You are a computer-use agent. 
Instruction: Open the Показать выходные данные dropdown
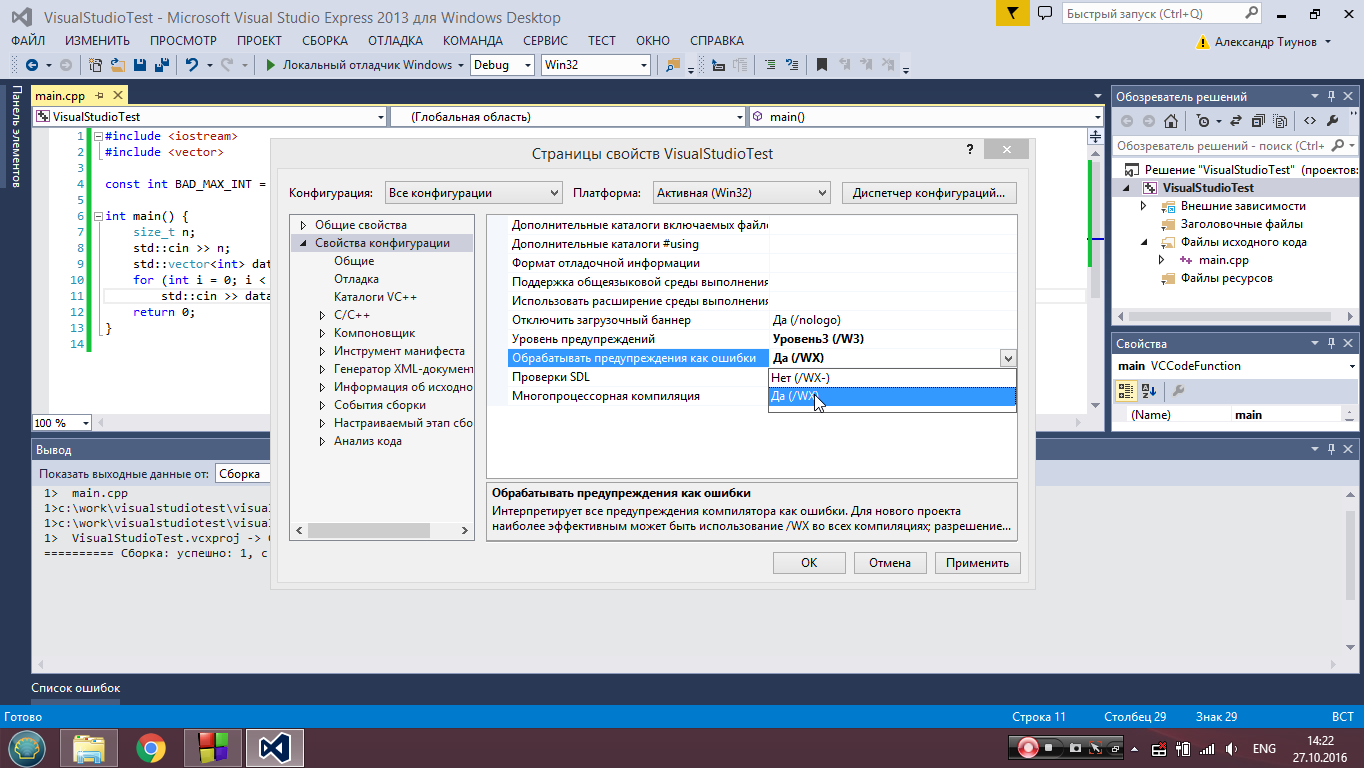point(244,474)
